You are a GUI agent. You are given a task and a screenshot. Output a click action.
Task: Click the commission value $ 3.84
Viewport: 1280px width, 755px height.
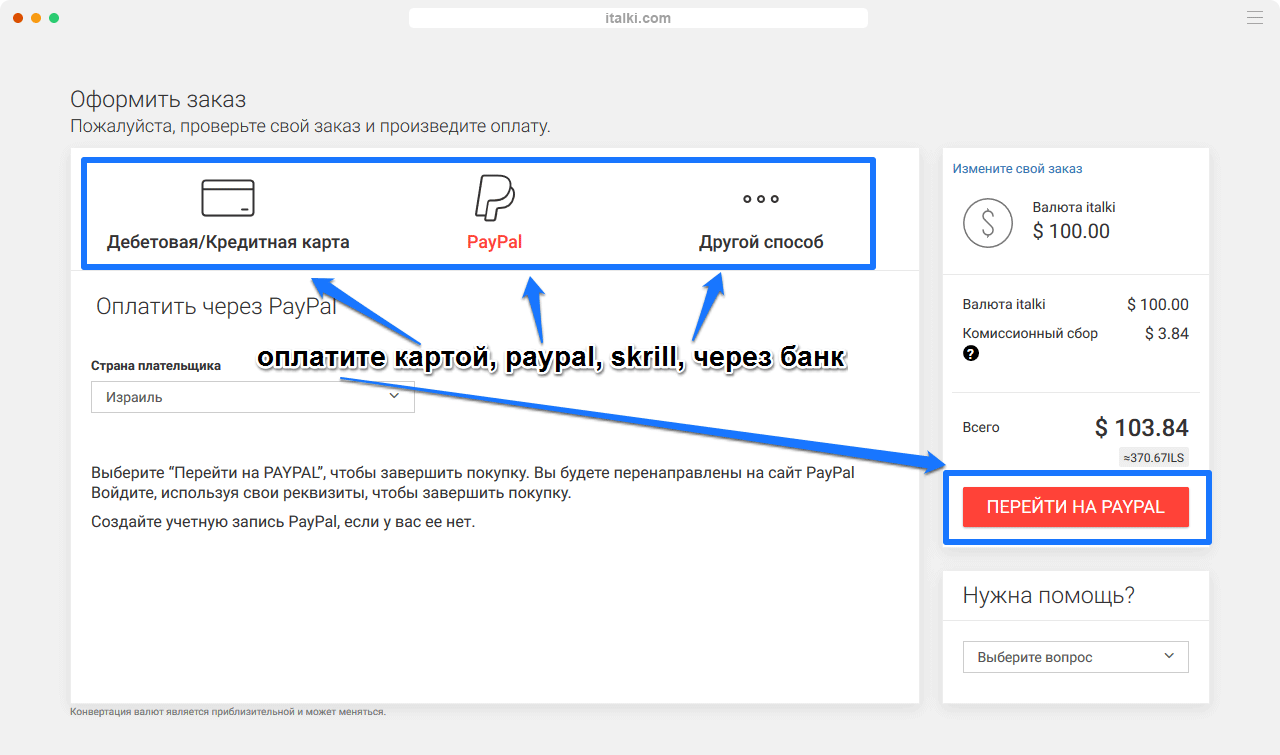[1167, 334]
